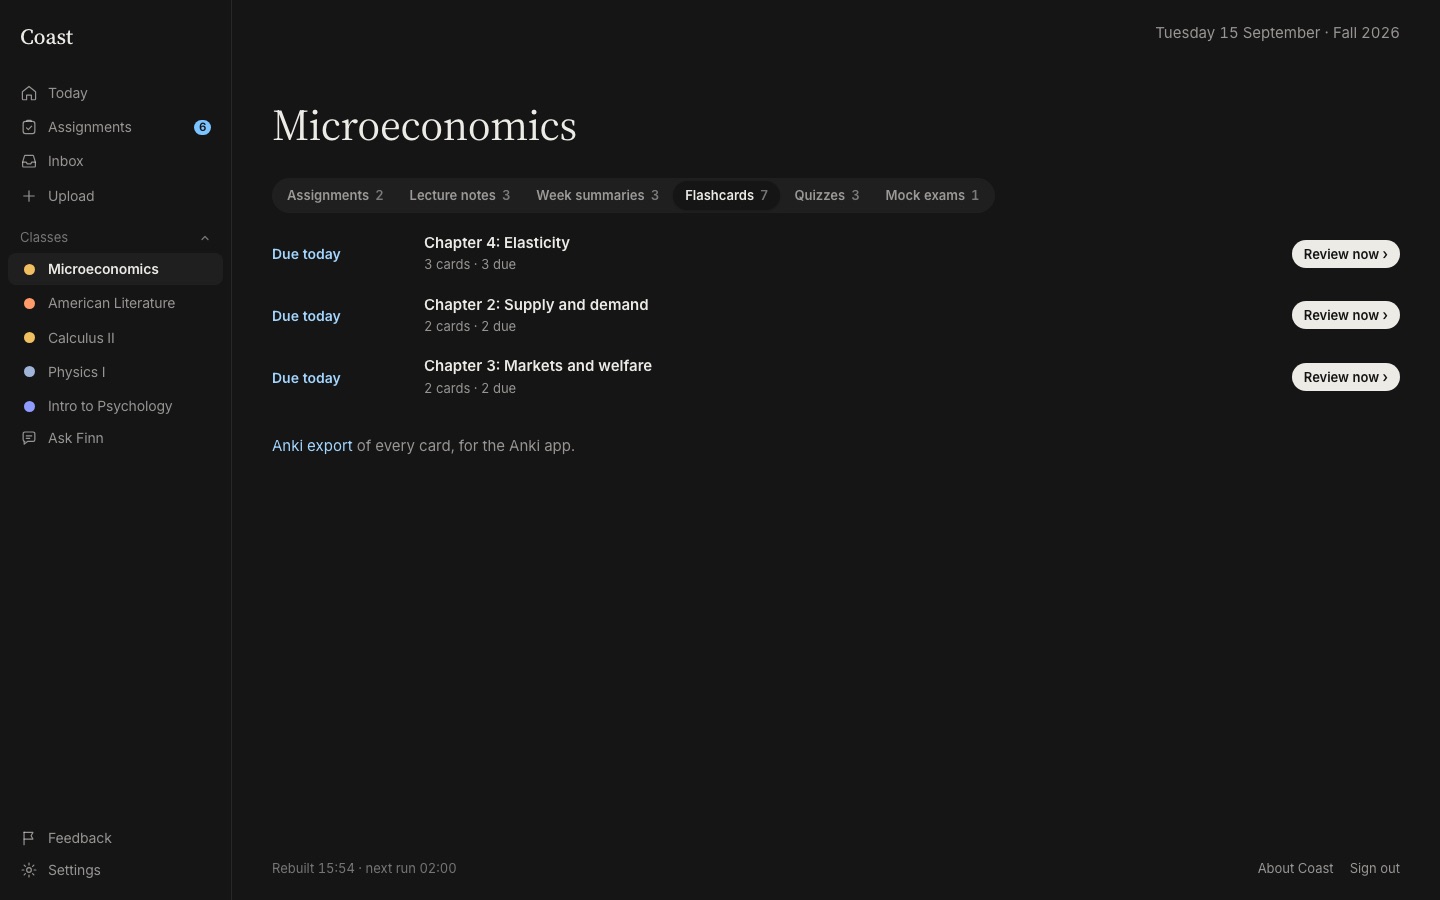Click the '3 cards · 3 due' text
The width and height of the screenshot is (1440, 900).
click(470, 265)
